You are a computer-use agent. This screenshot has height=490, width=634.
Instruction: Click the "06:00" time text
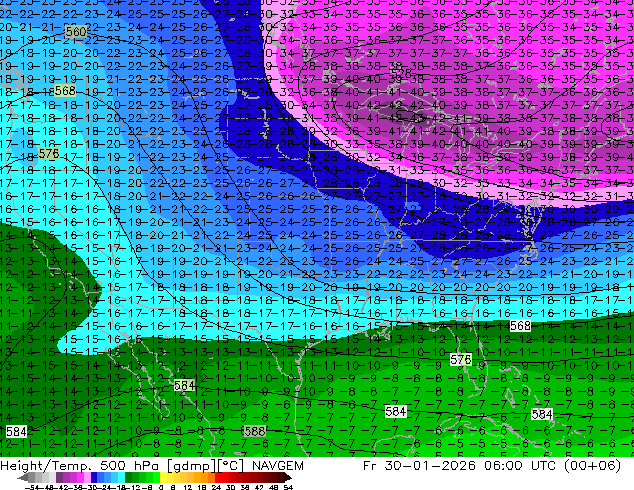tap(504, 466)
